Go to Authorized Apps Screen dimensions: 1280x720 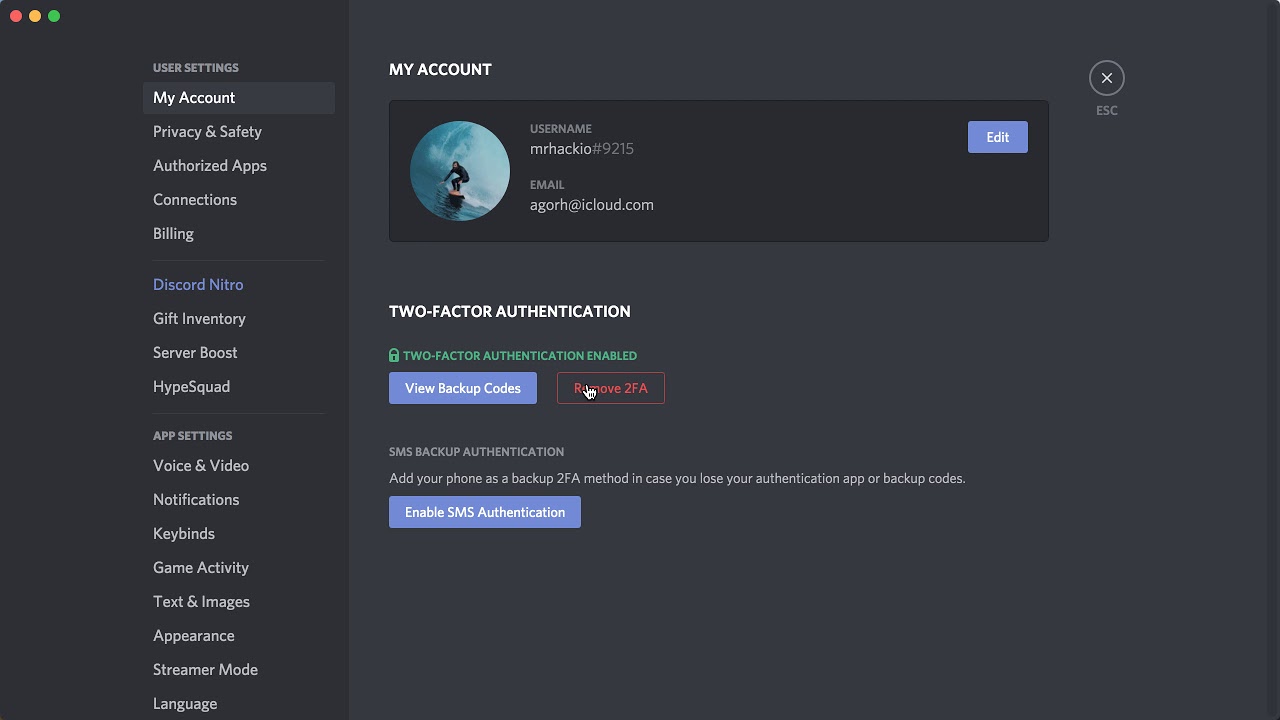238,166
